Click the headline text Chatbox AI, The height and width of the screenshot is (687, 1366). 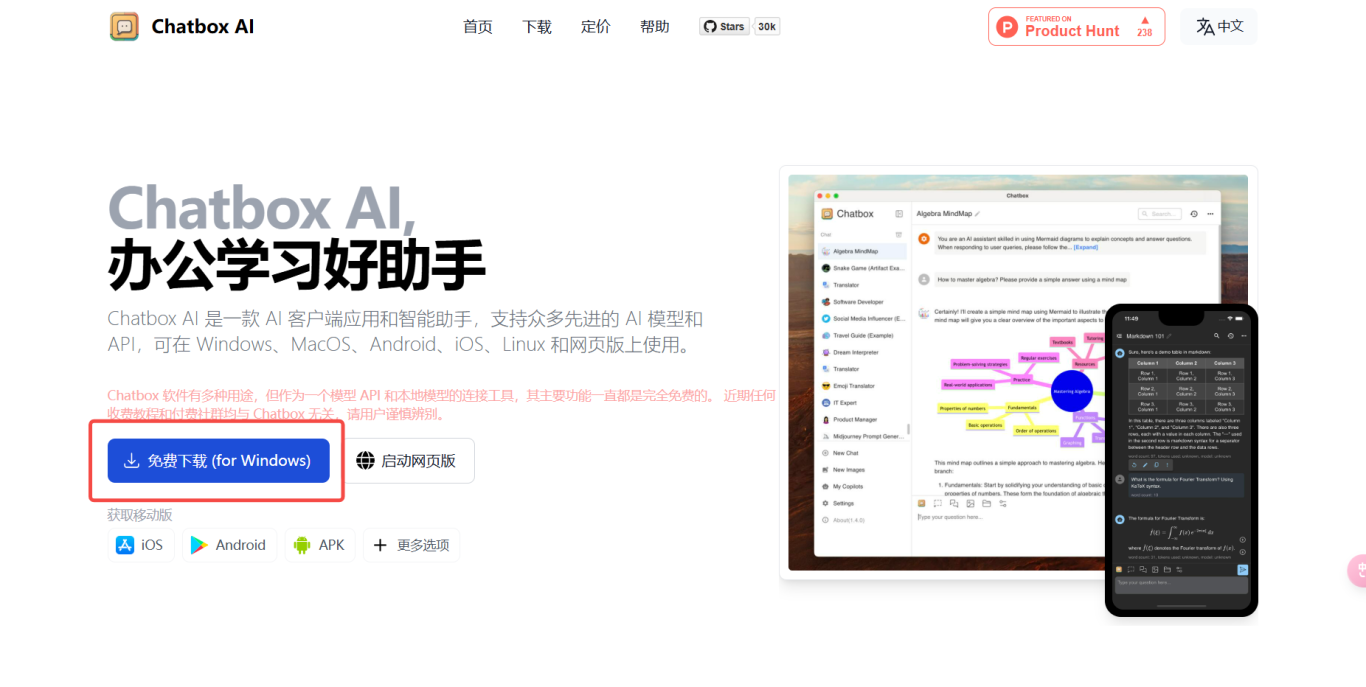263,207
